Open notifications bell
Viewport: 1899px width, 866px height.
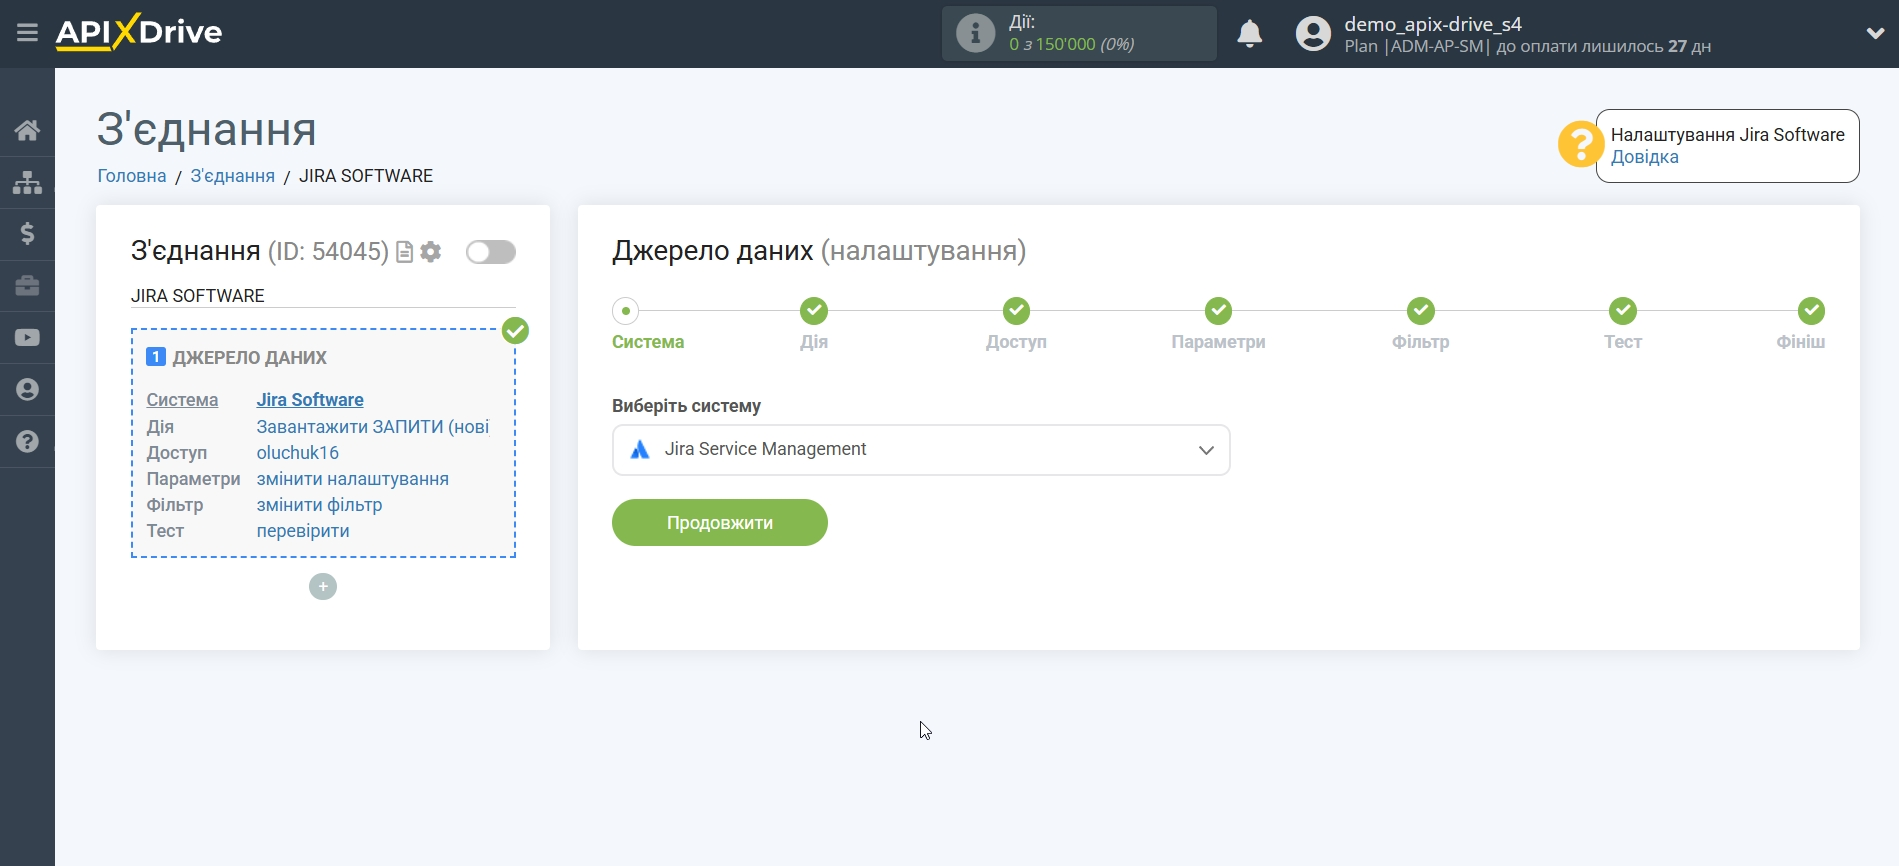click(1249, 34)
